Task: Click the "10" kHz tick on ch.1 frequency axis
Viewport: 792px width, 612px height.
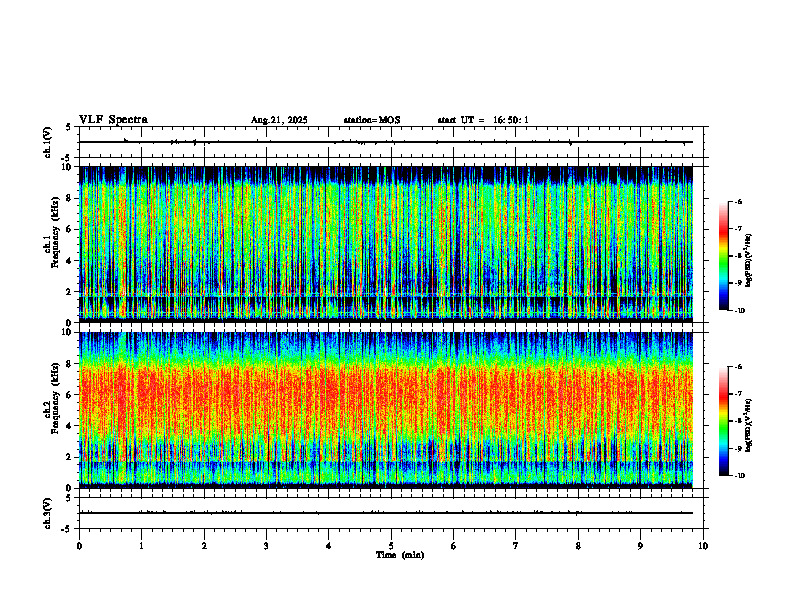Action: pyautogui.click(x=67, y=167)
